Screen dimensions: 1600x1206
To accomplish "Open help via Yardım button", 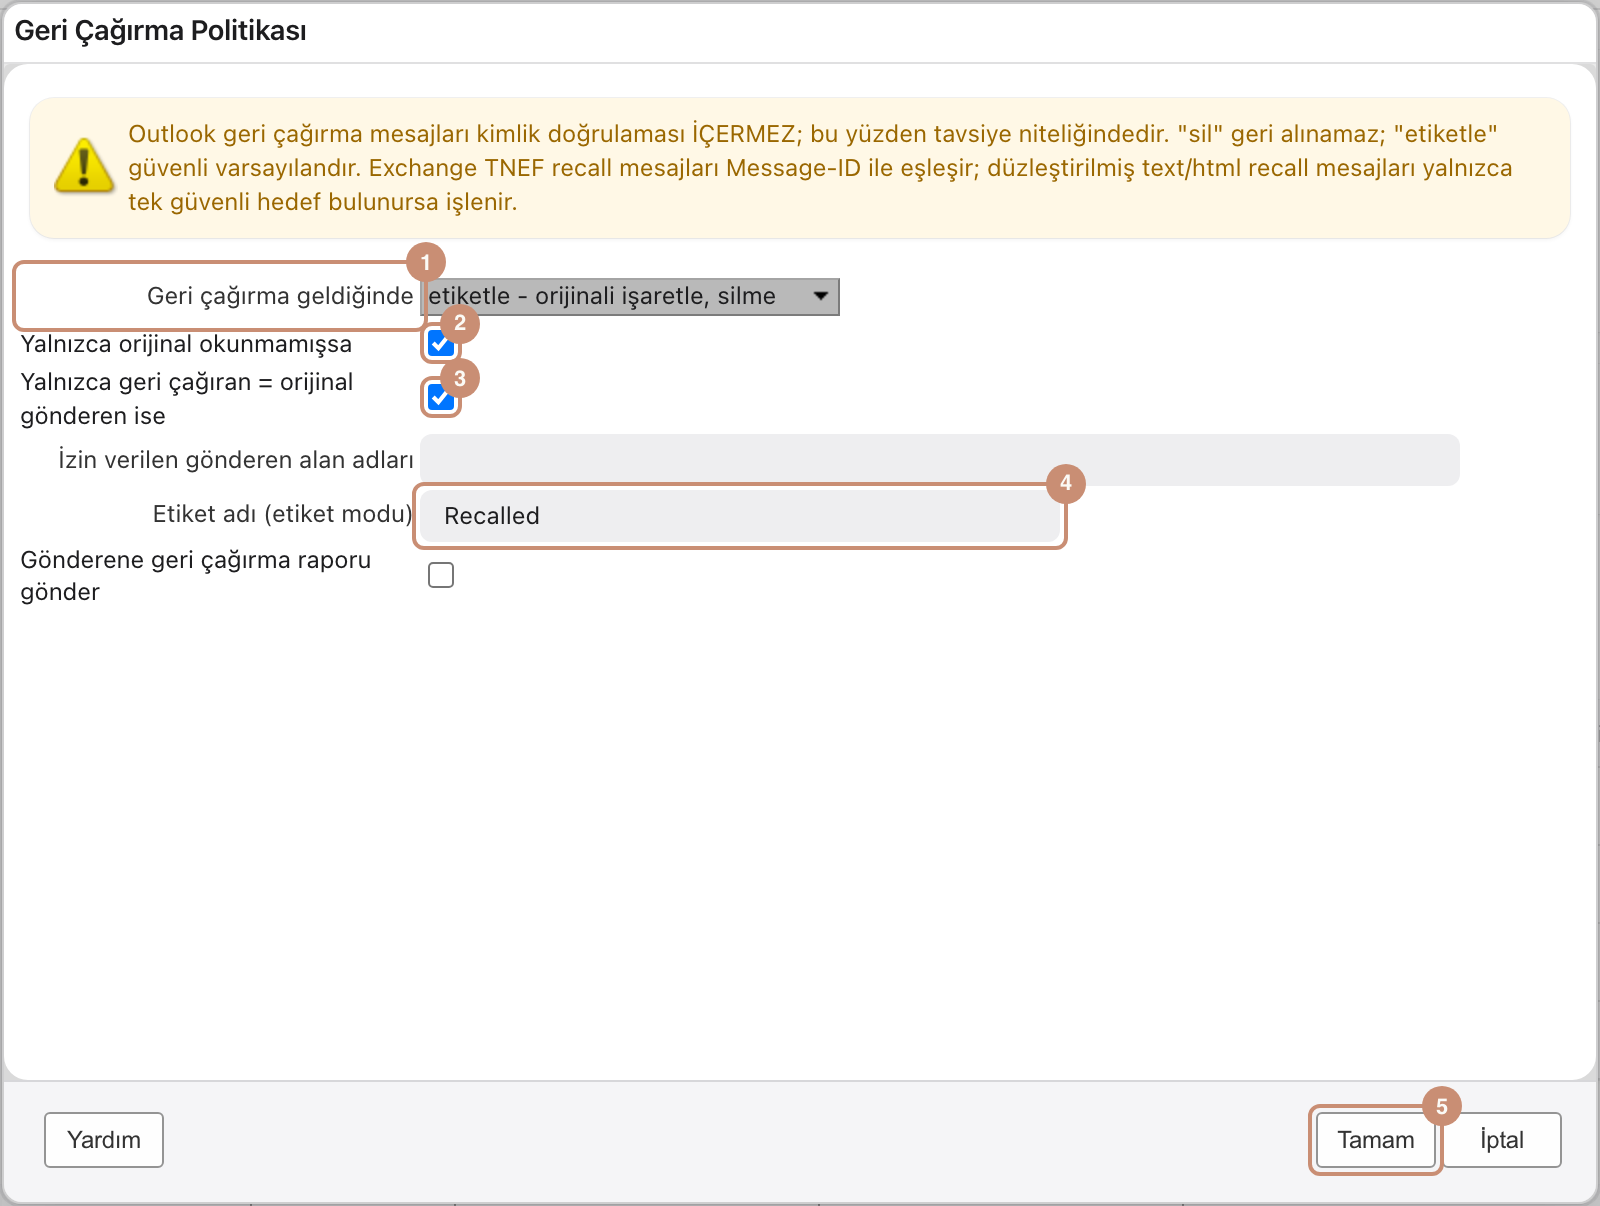I will pos(104,1140).
